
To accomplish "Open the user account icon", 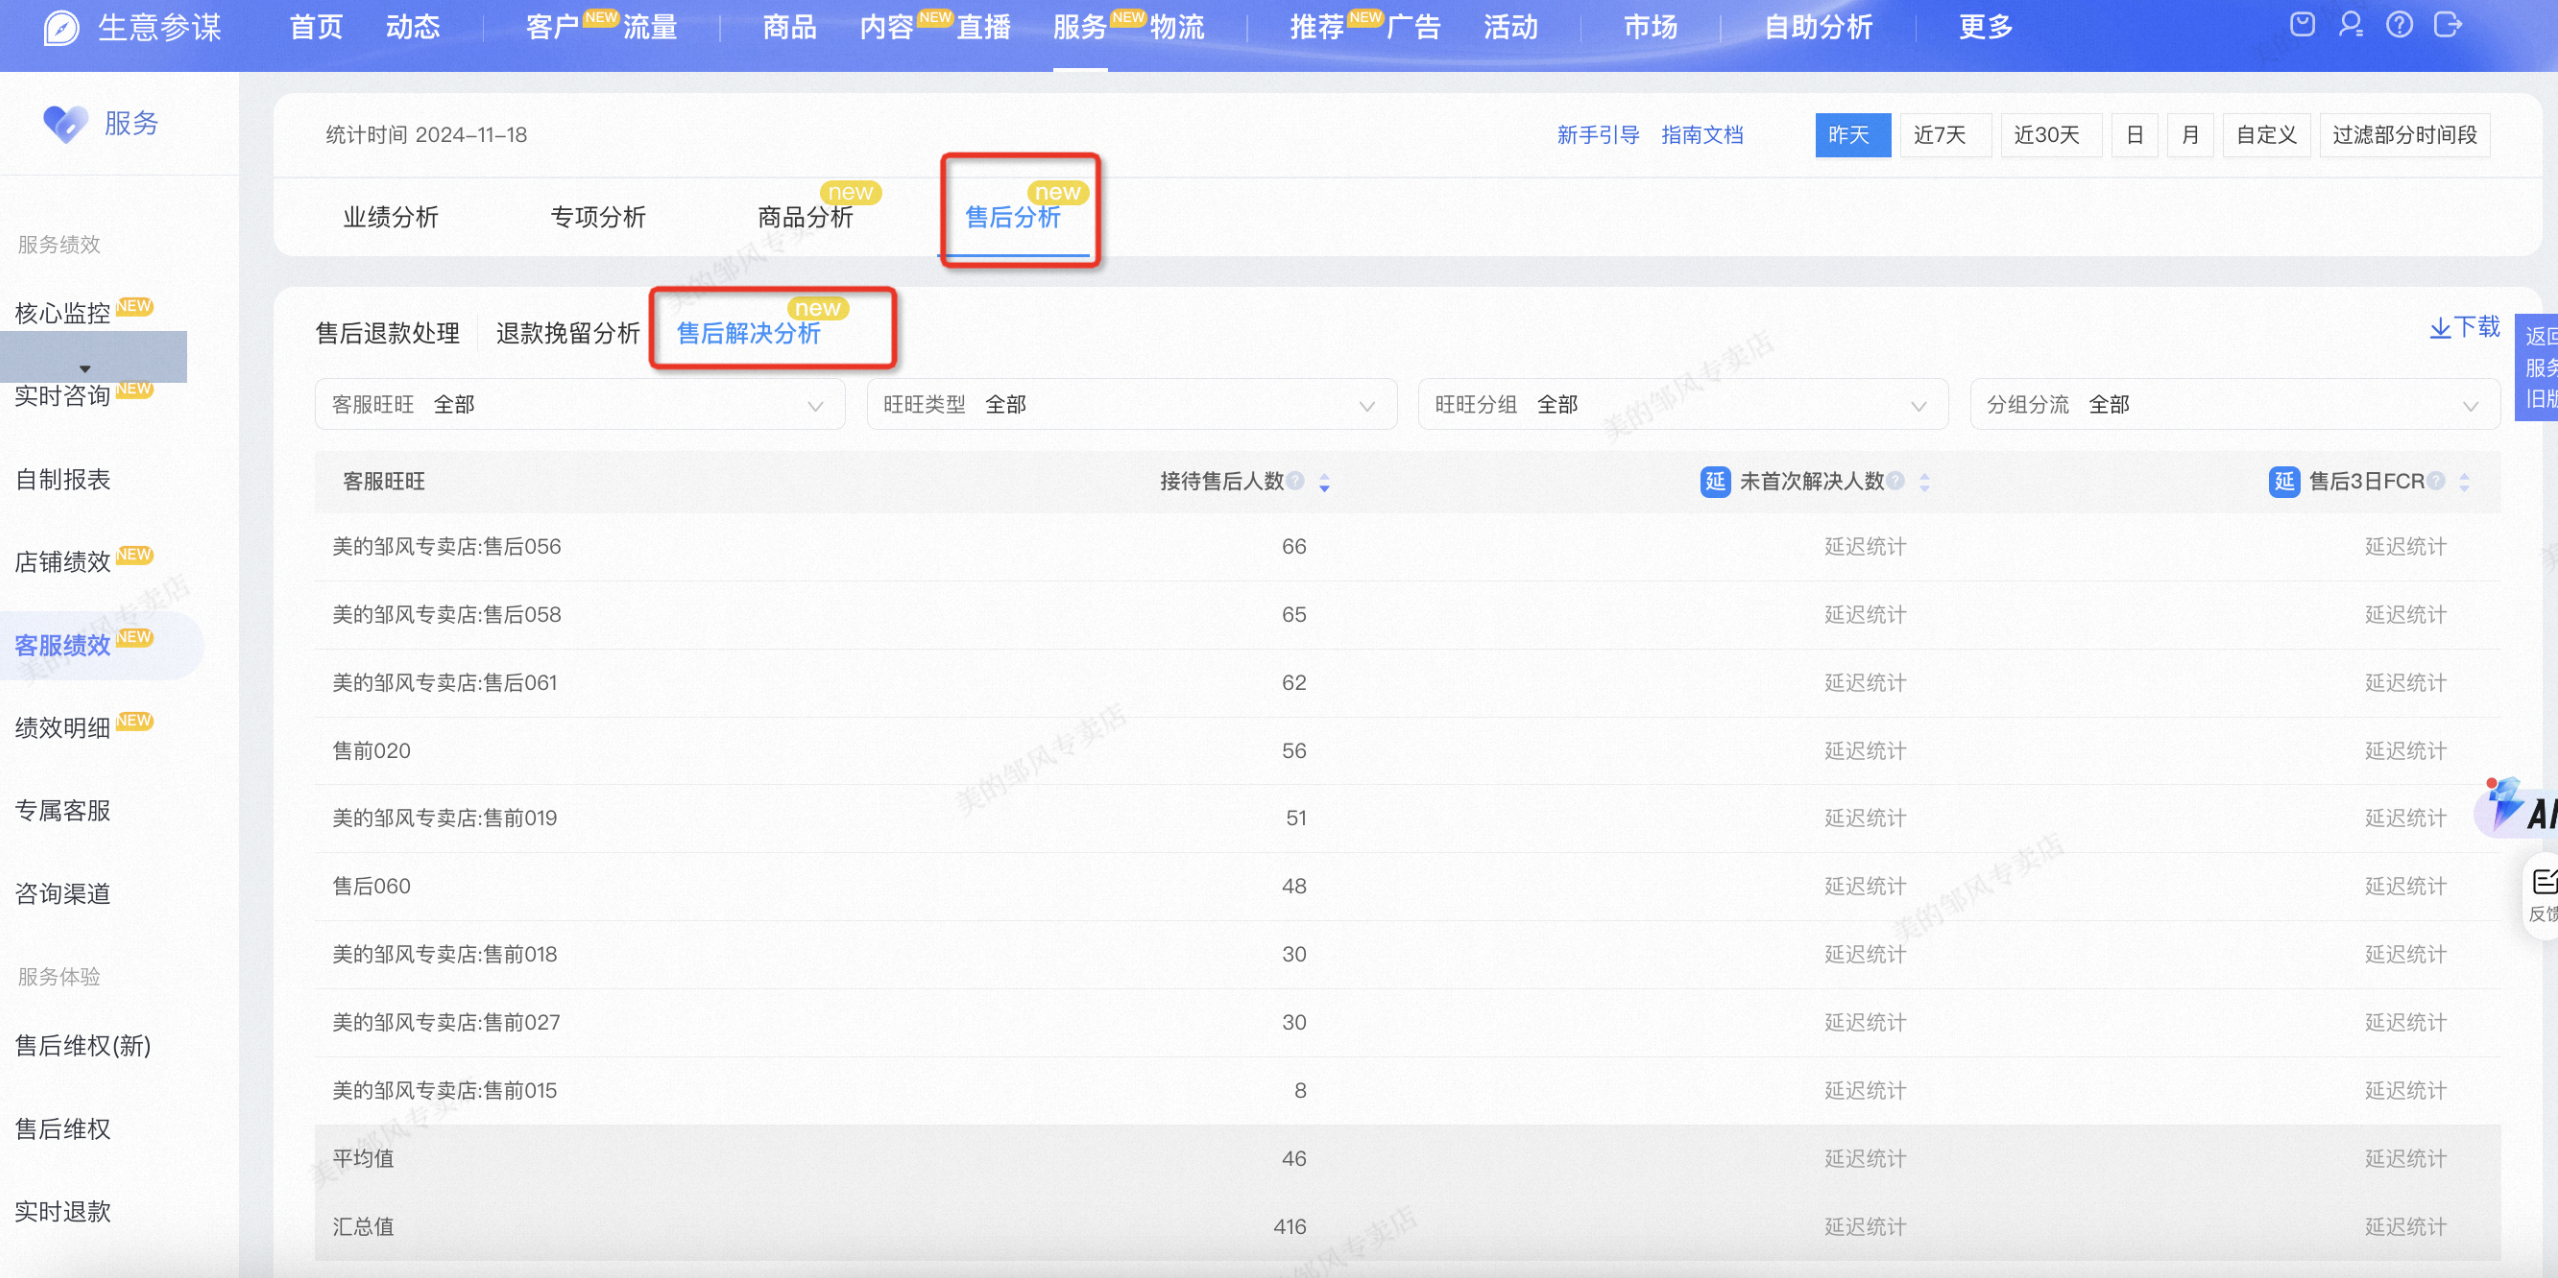I will (x=2351, y=25).
